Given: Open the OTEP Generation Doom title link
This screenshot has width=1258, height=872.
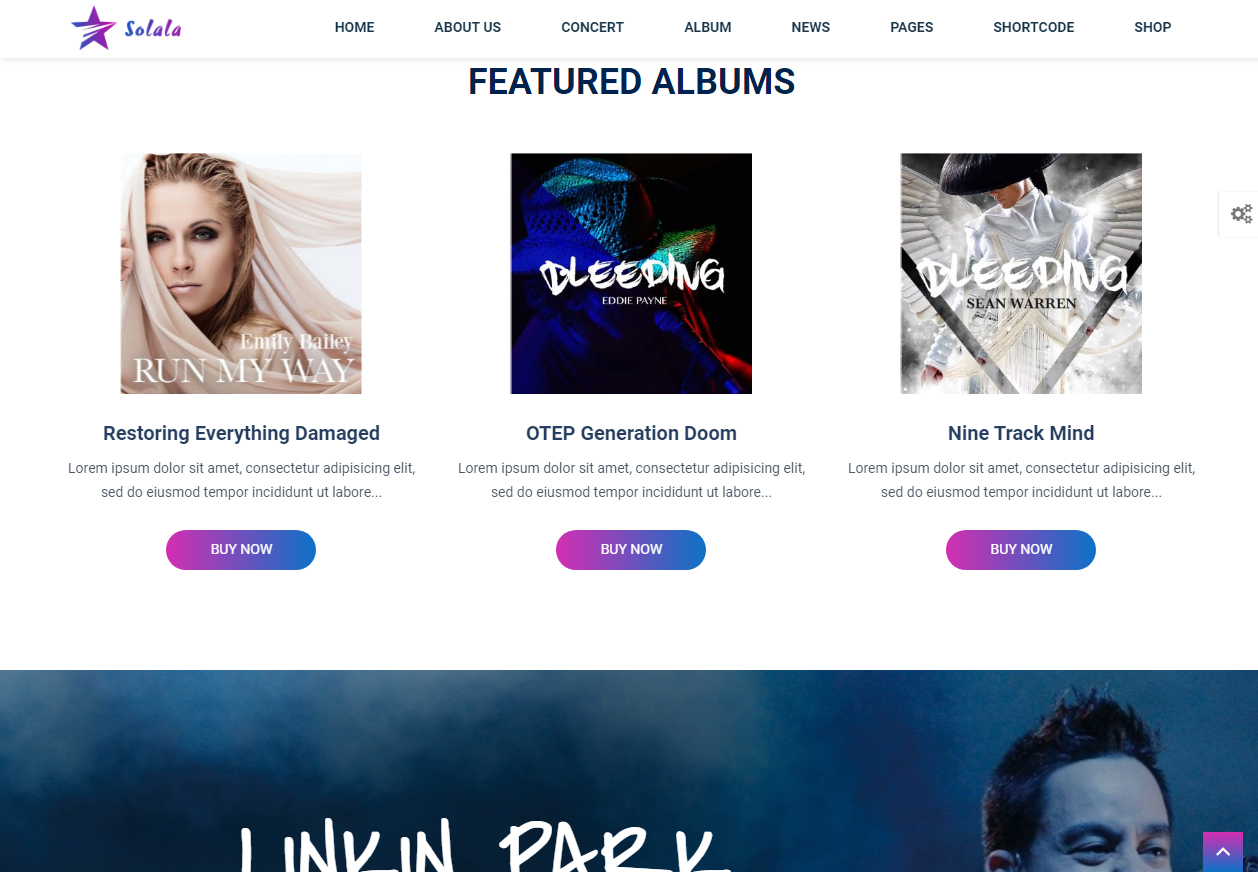Looking at the screenshot, I should (x=631, y=433).
